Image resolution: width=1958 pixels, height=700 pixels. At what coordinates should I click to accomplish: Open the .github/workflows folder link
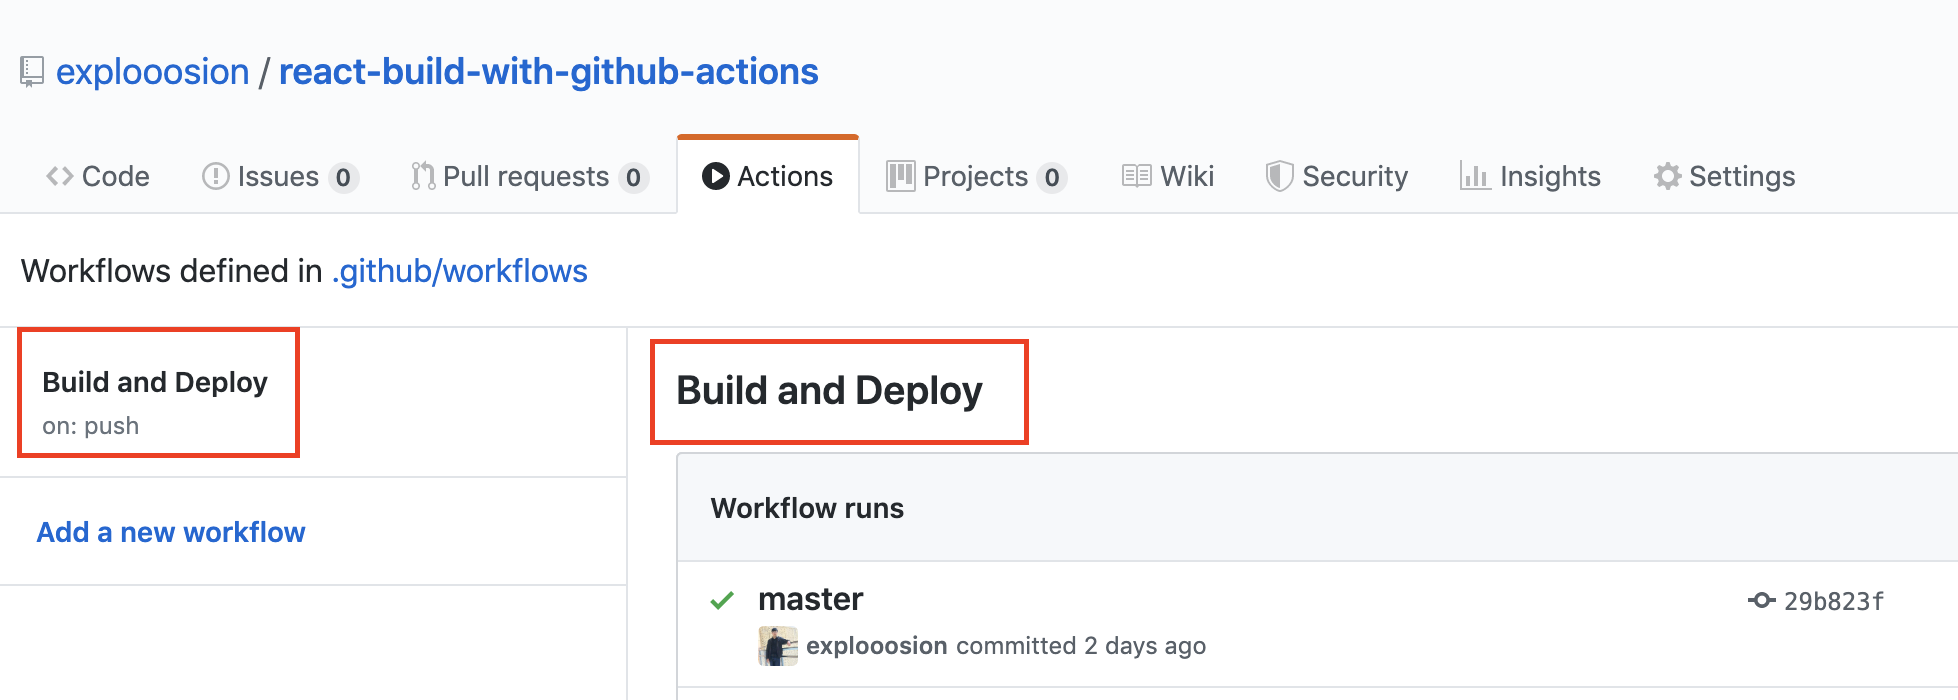[x=460, y=271]
